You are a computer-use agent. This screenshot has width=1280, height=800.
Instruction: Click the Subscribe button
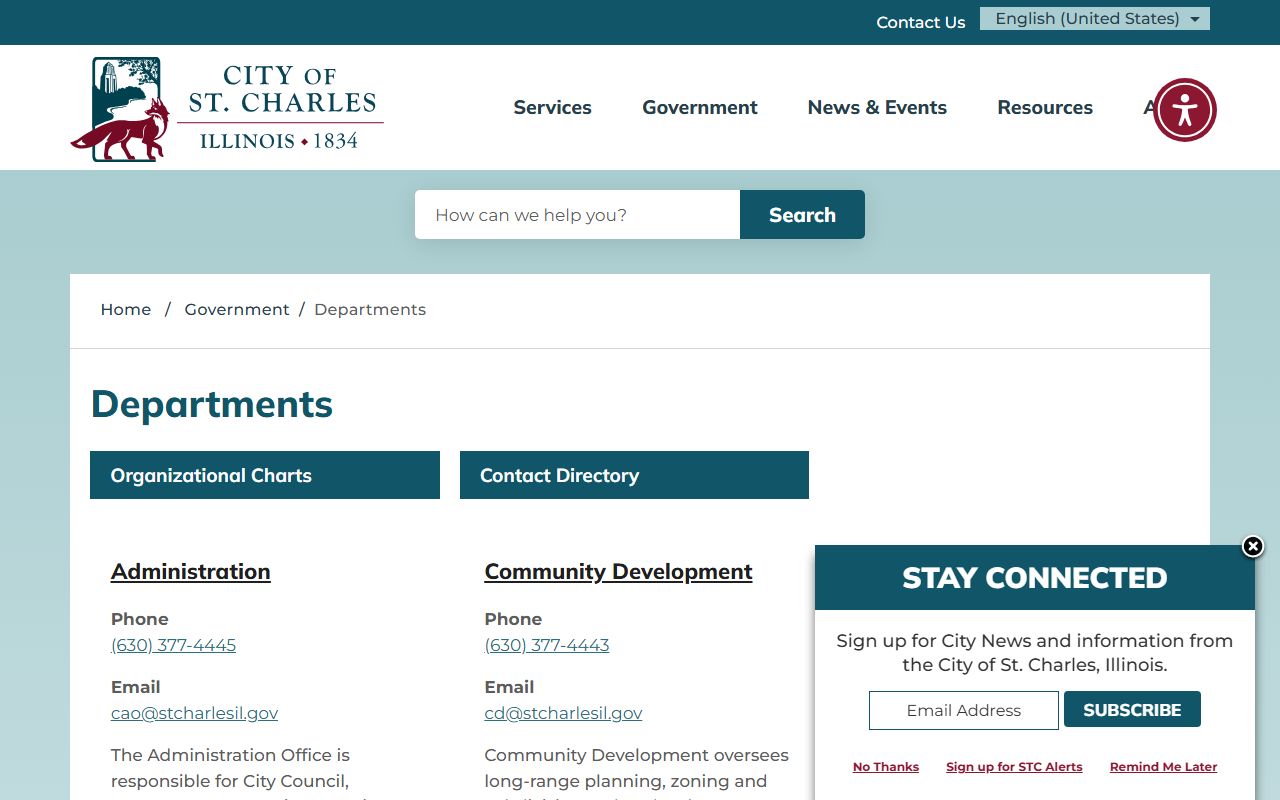click(x=1132, y=710)
